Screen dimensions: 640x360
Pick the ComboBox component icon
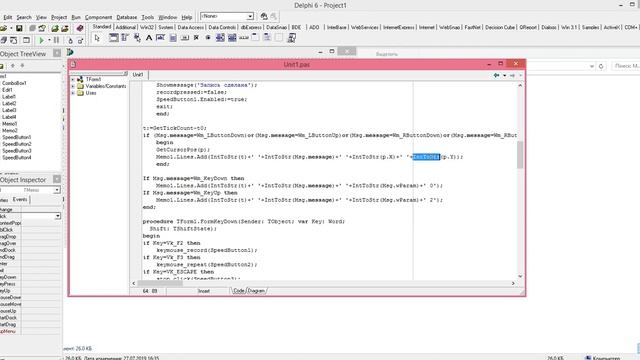232,38
